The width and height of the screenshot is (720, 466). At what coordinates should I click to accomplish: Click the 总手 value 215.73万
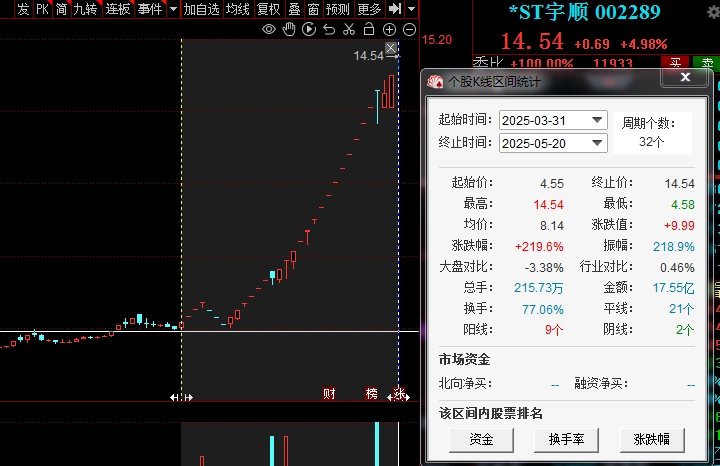coord(538,288)
